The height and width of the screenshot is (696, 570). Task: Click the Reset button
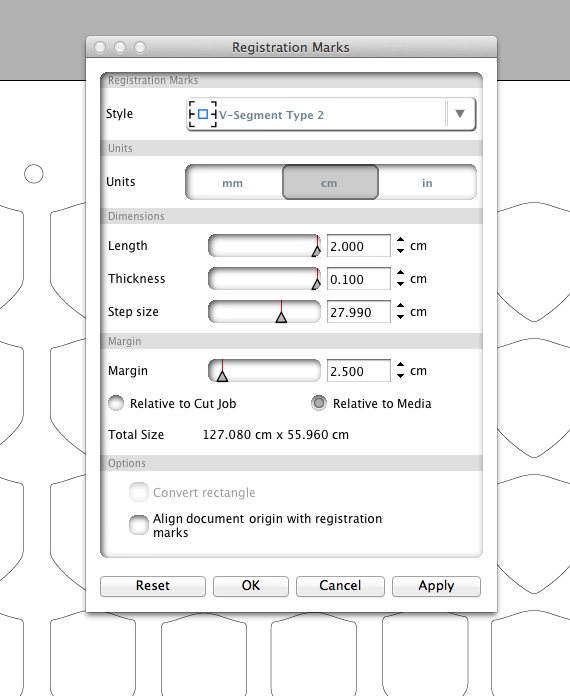click(153, 586)
